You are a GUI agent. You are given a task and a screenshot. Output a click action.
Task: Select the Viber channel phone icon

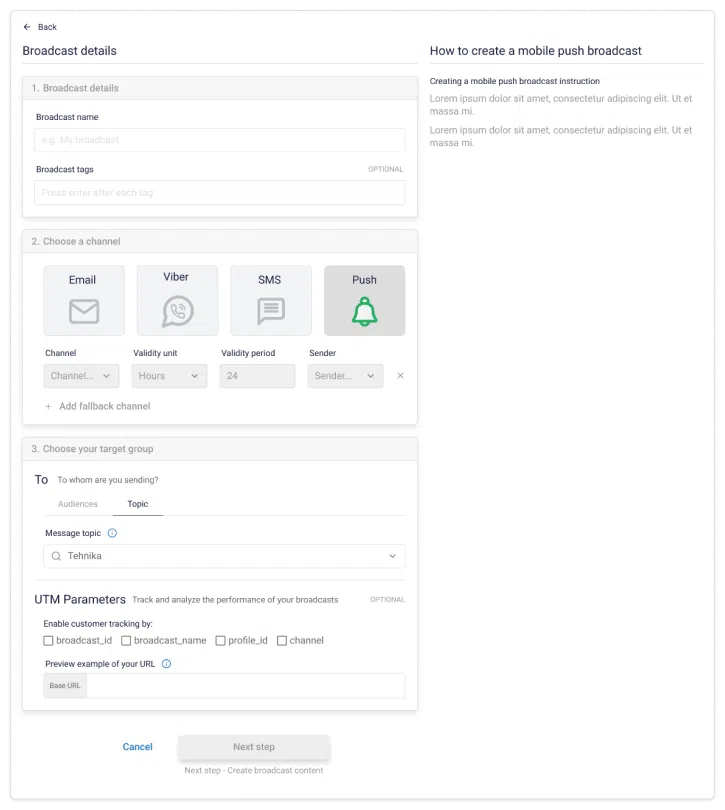[x=177, y=311]
